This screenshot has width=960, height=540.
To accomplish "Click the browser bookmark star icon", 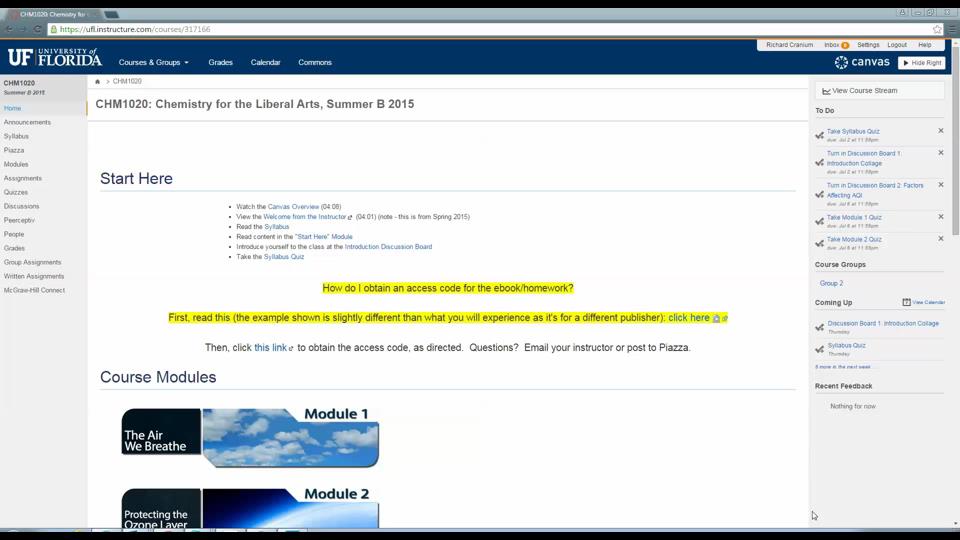I will pyautogui.click(x=937, y=29).
